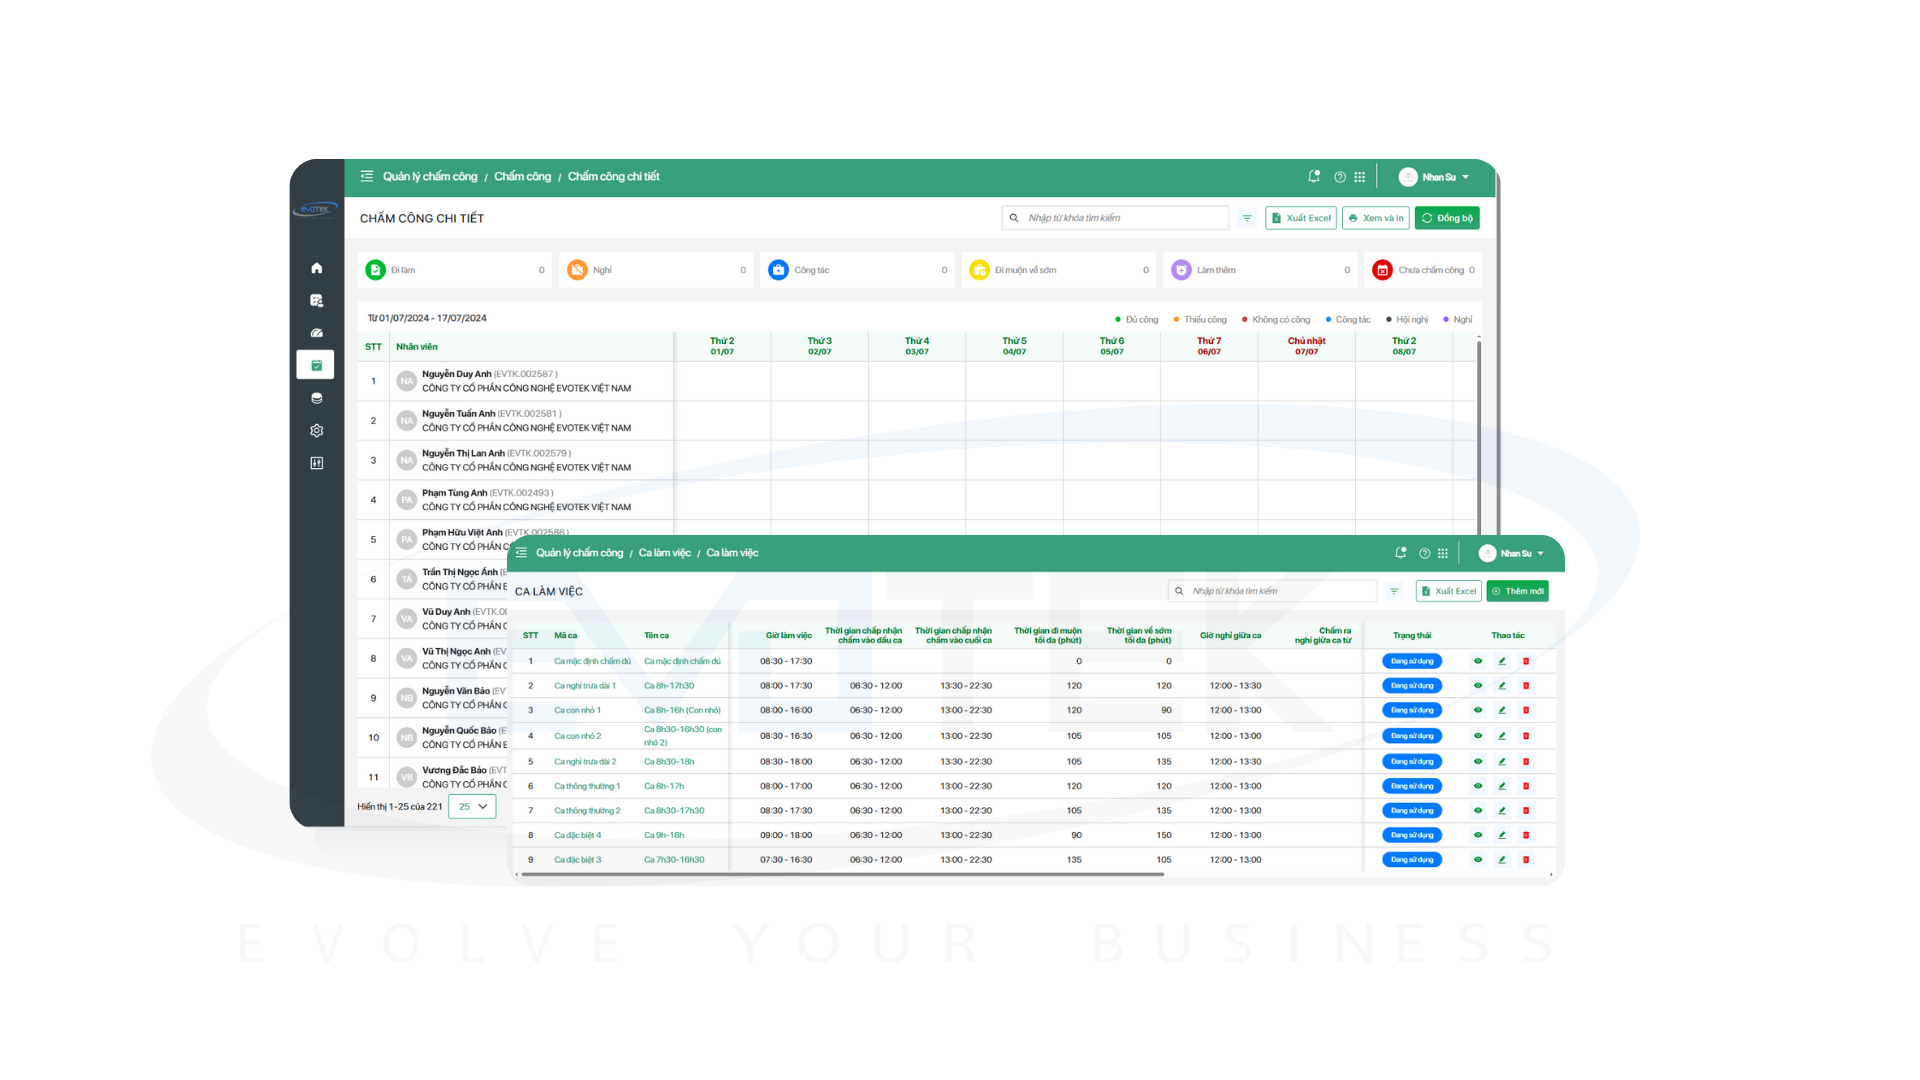Toggle the hamburger menu in Chấm công chi tiết header
1920x1080 pixels.
point(367,176)
